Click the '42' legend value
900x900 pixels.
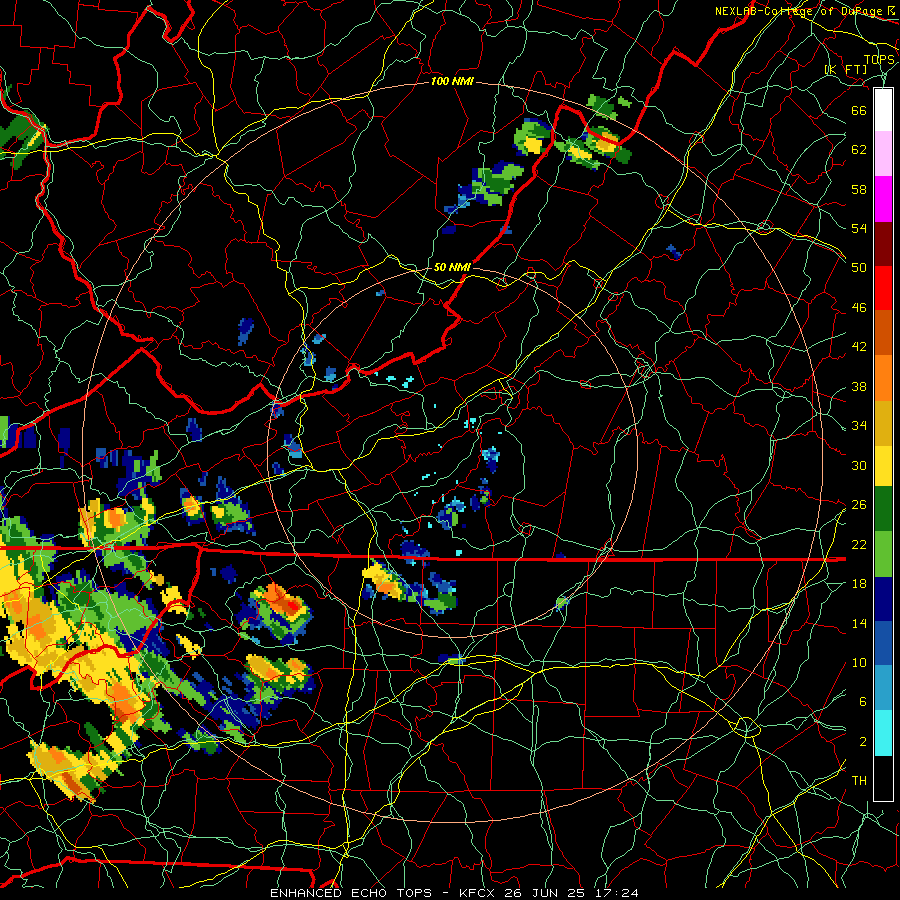pyautogui.click(x=859, y=347)
